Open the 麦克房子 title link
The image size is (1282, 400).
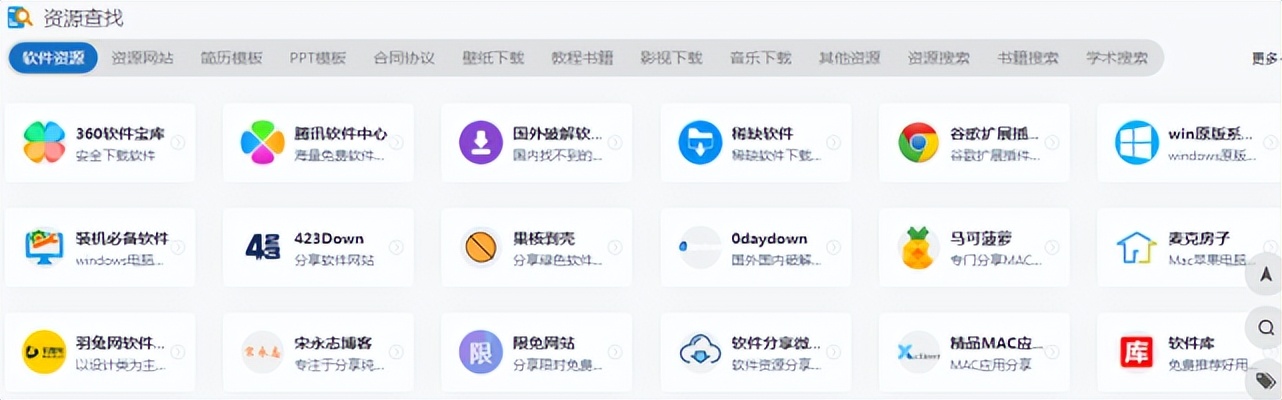coord(1199,239)
